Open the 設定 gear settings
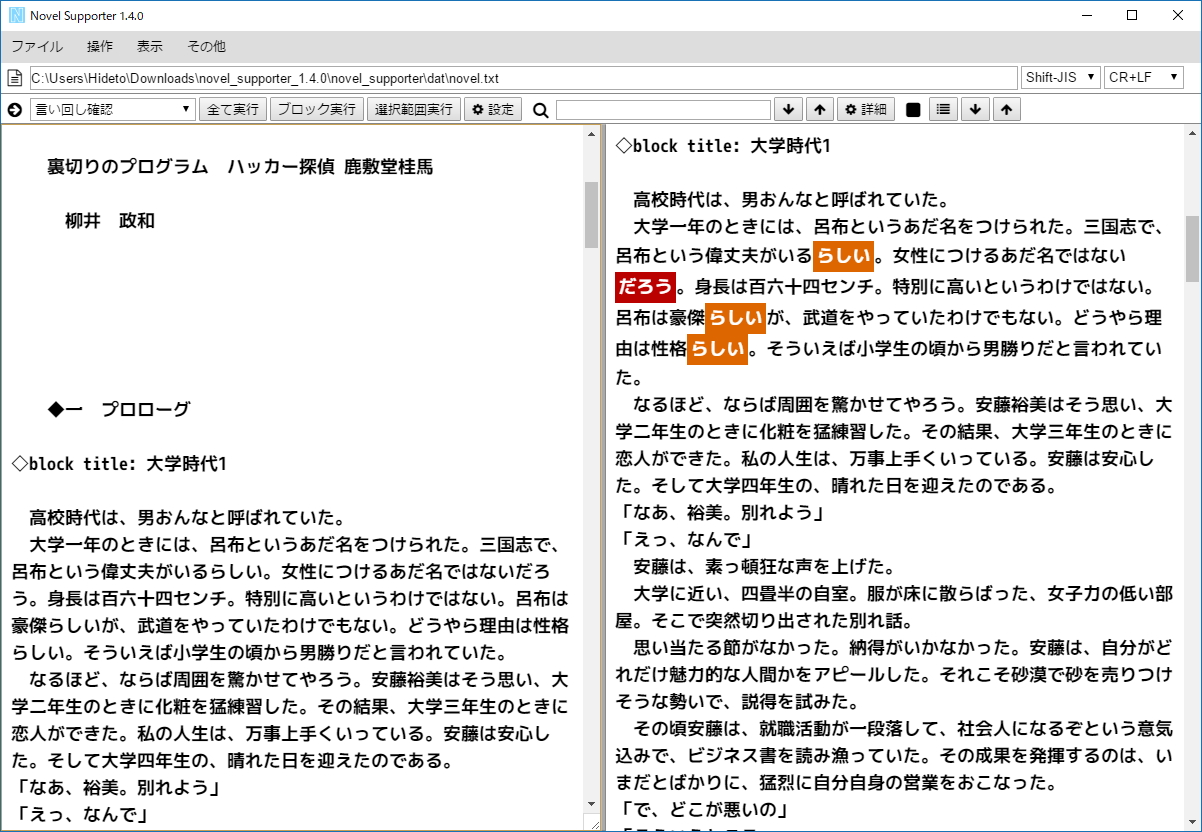Screen dimensions: 1202x832 click(492, 109)
